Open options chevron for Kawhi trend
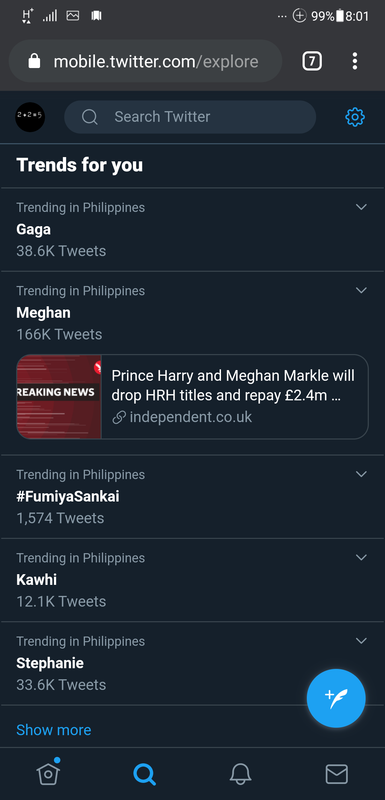The height and width of the screenshot is (800, 385). click(361, 557)
